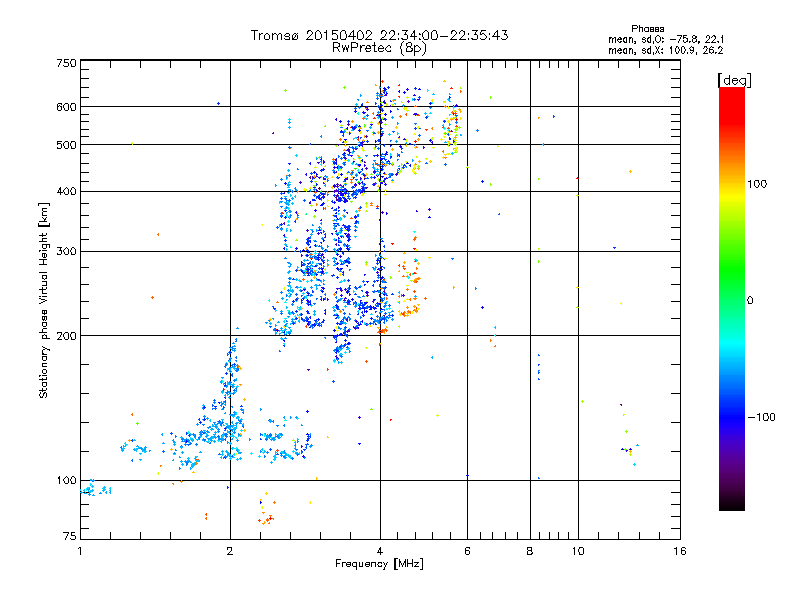Image resolution: width=800 pixels, height=600 pixels.
Task: Click the 'RwPretec (8p)' subtitle
Action: click(379, 48)
